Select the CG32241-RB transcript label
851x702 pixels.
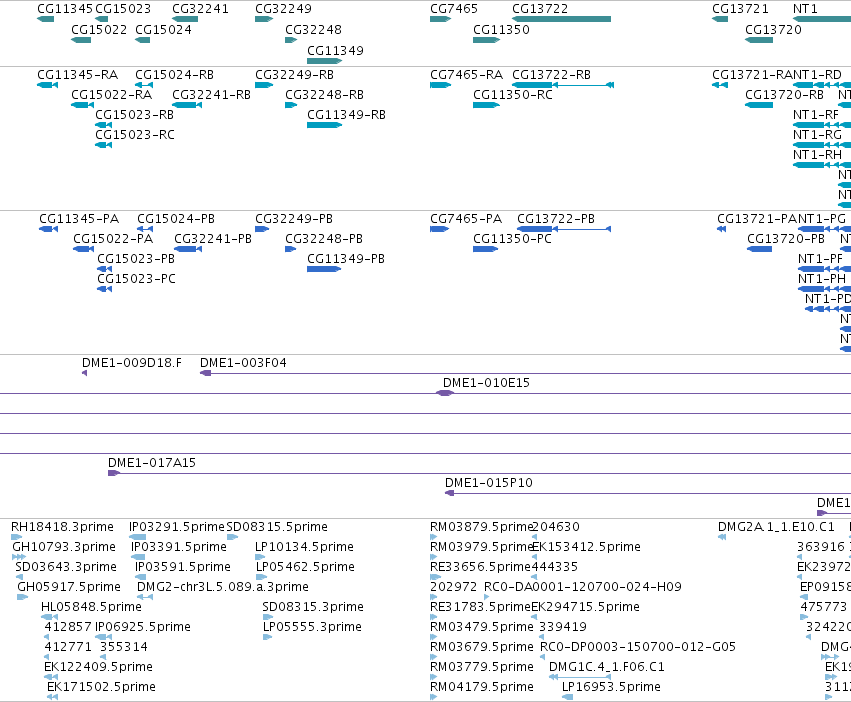point(212,95)
